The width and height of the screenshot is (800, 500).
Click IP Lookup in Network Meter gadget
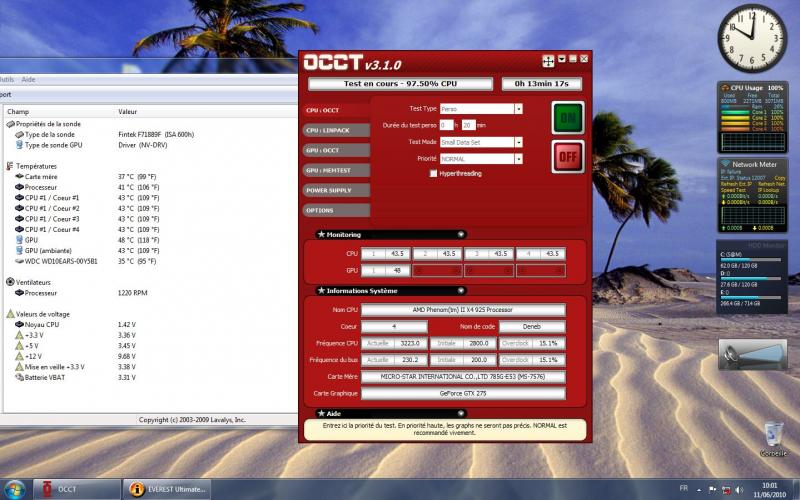(768, 190)
